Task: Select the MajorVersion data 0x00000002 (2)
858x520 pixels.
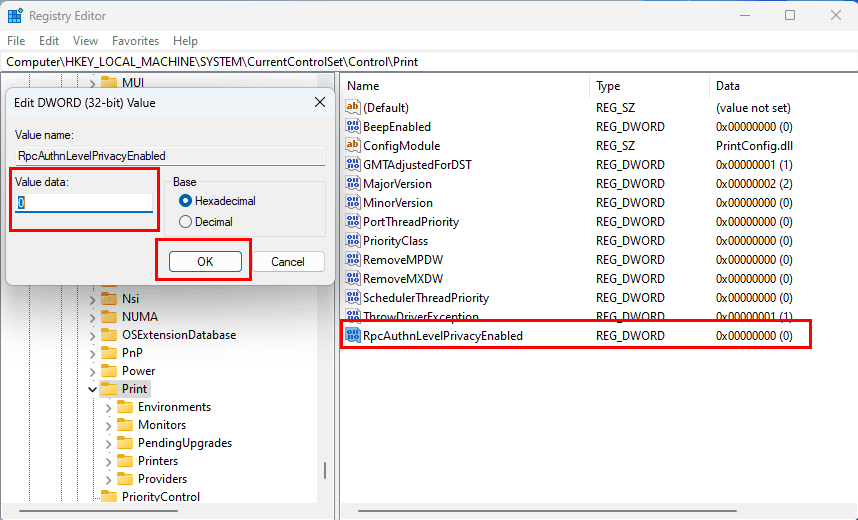Action: point(754,183)
